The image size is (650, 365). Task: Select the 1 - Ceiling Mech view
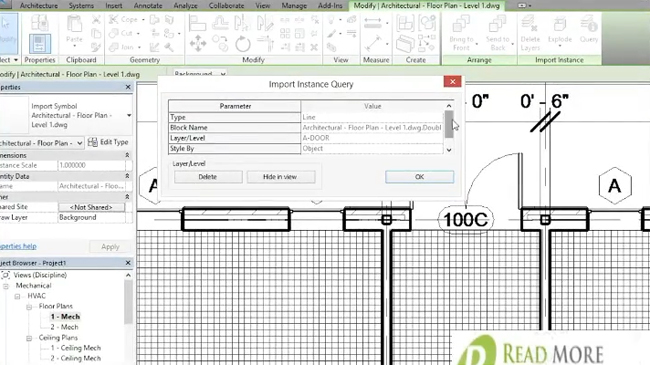pos(75,348)
